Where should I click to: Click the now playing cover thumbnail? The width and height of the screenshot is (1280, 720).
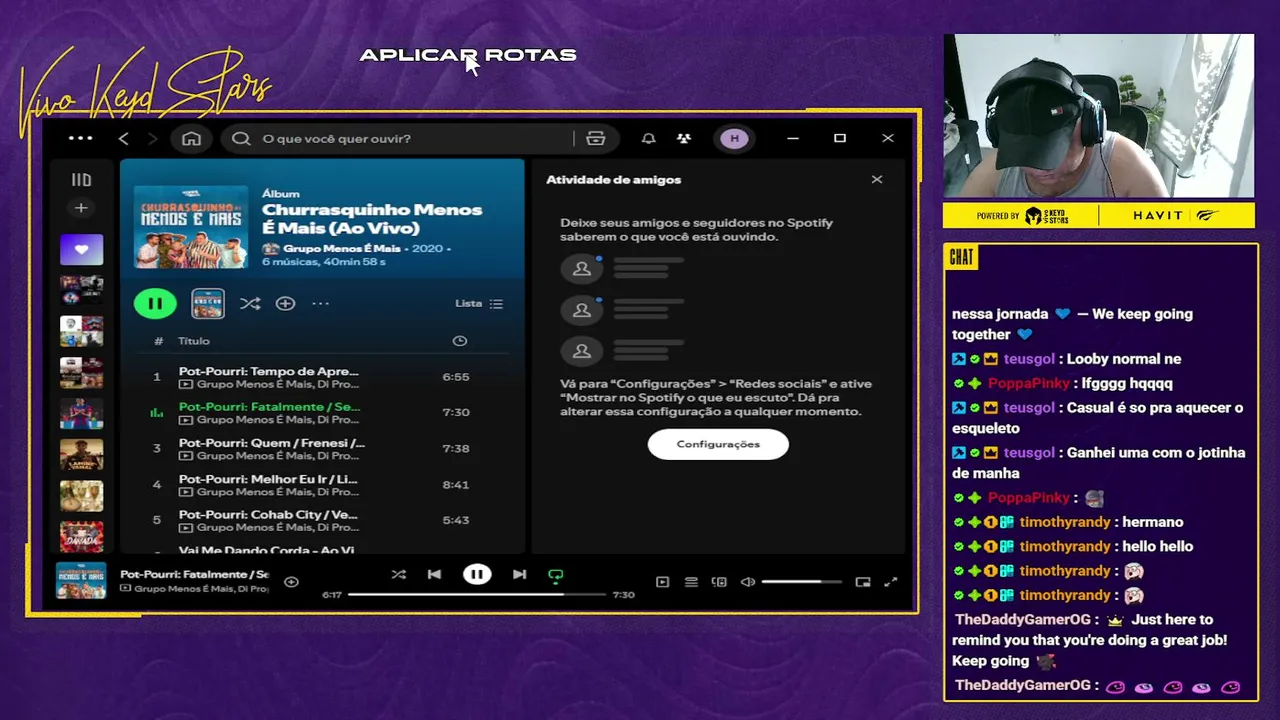coord(81,582)
